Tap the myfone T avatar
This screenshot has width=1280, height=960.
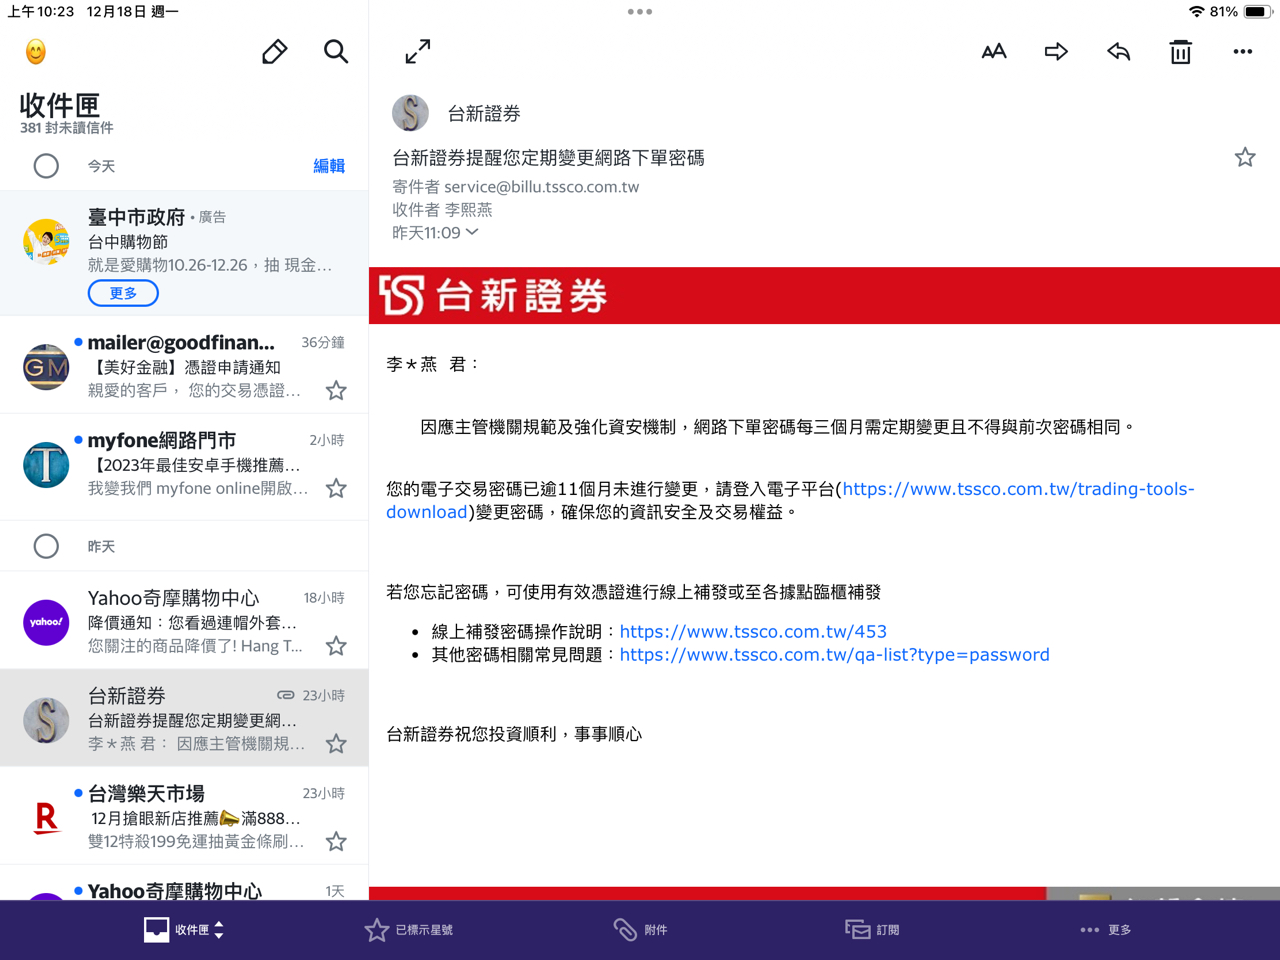(x=46, y=465)
